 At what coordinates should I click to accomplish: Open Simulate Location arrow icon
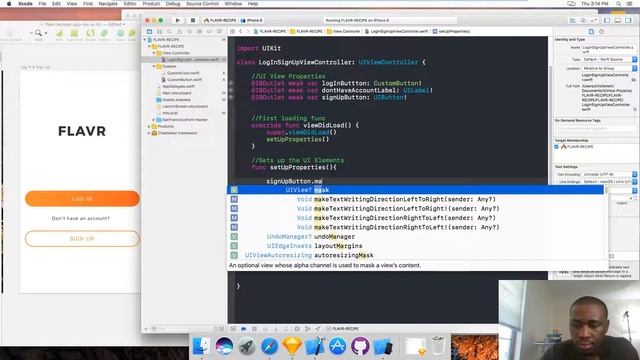[x=318, y=329]
